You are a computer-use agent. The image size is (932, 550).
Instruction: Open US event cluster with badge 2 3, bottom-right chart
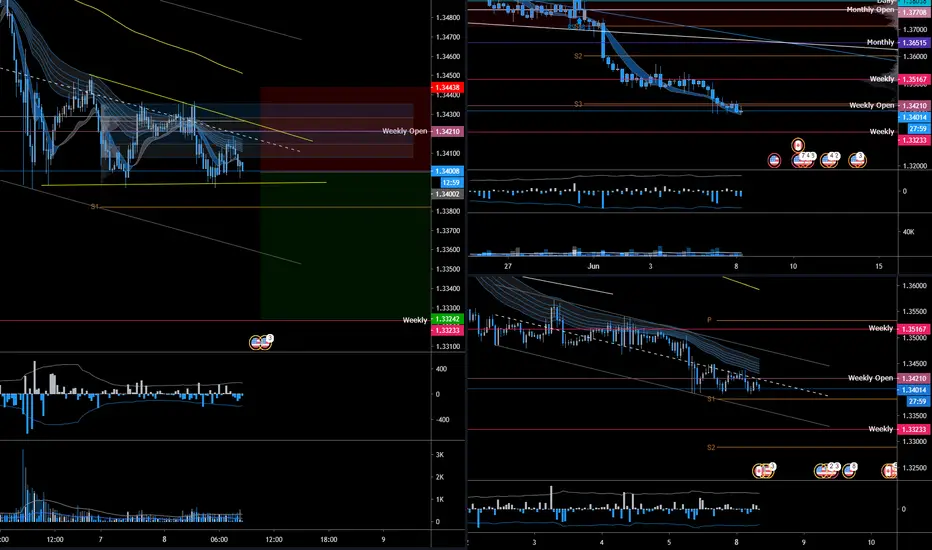(827, 470)
